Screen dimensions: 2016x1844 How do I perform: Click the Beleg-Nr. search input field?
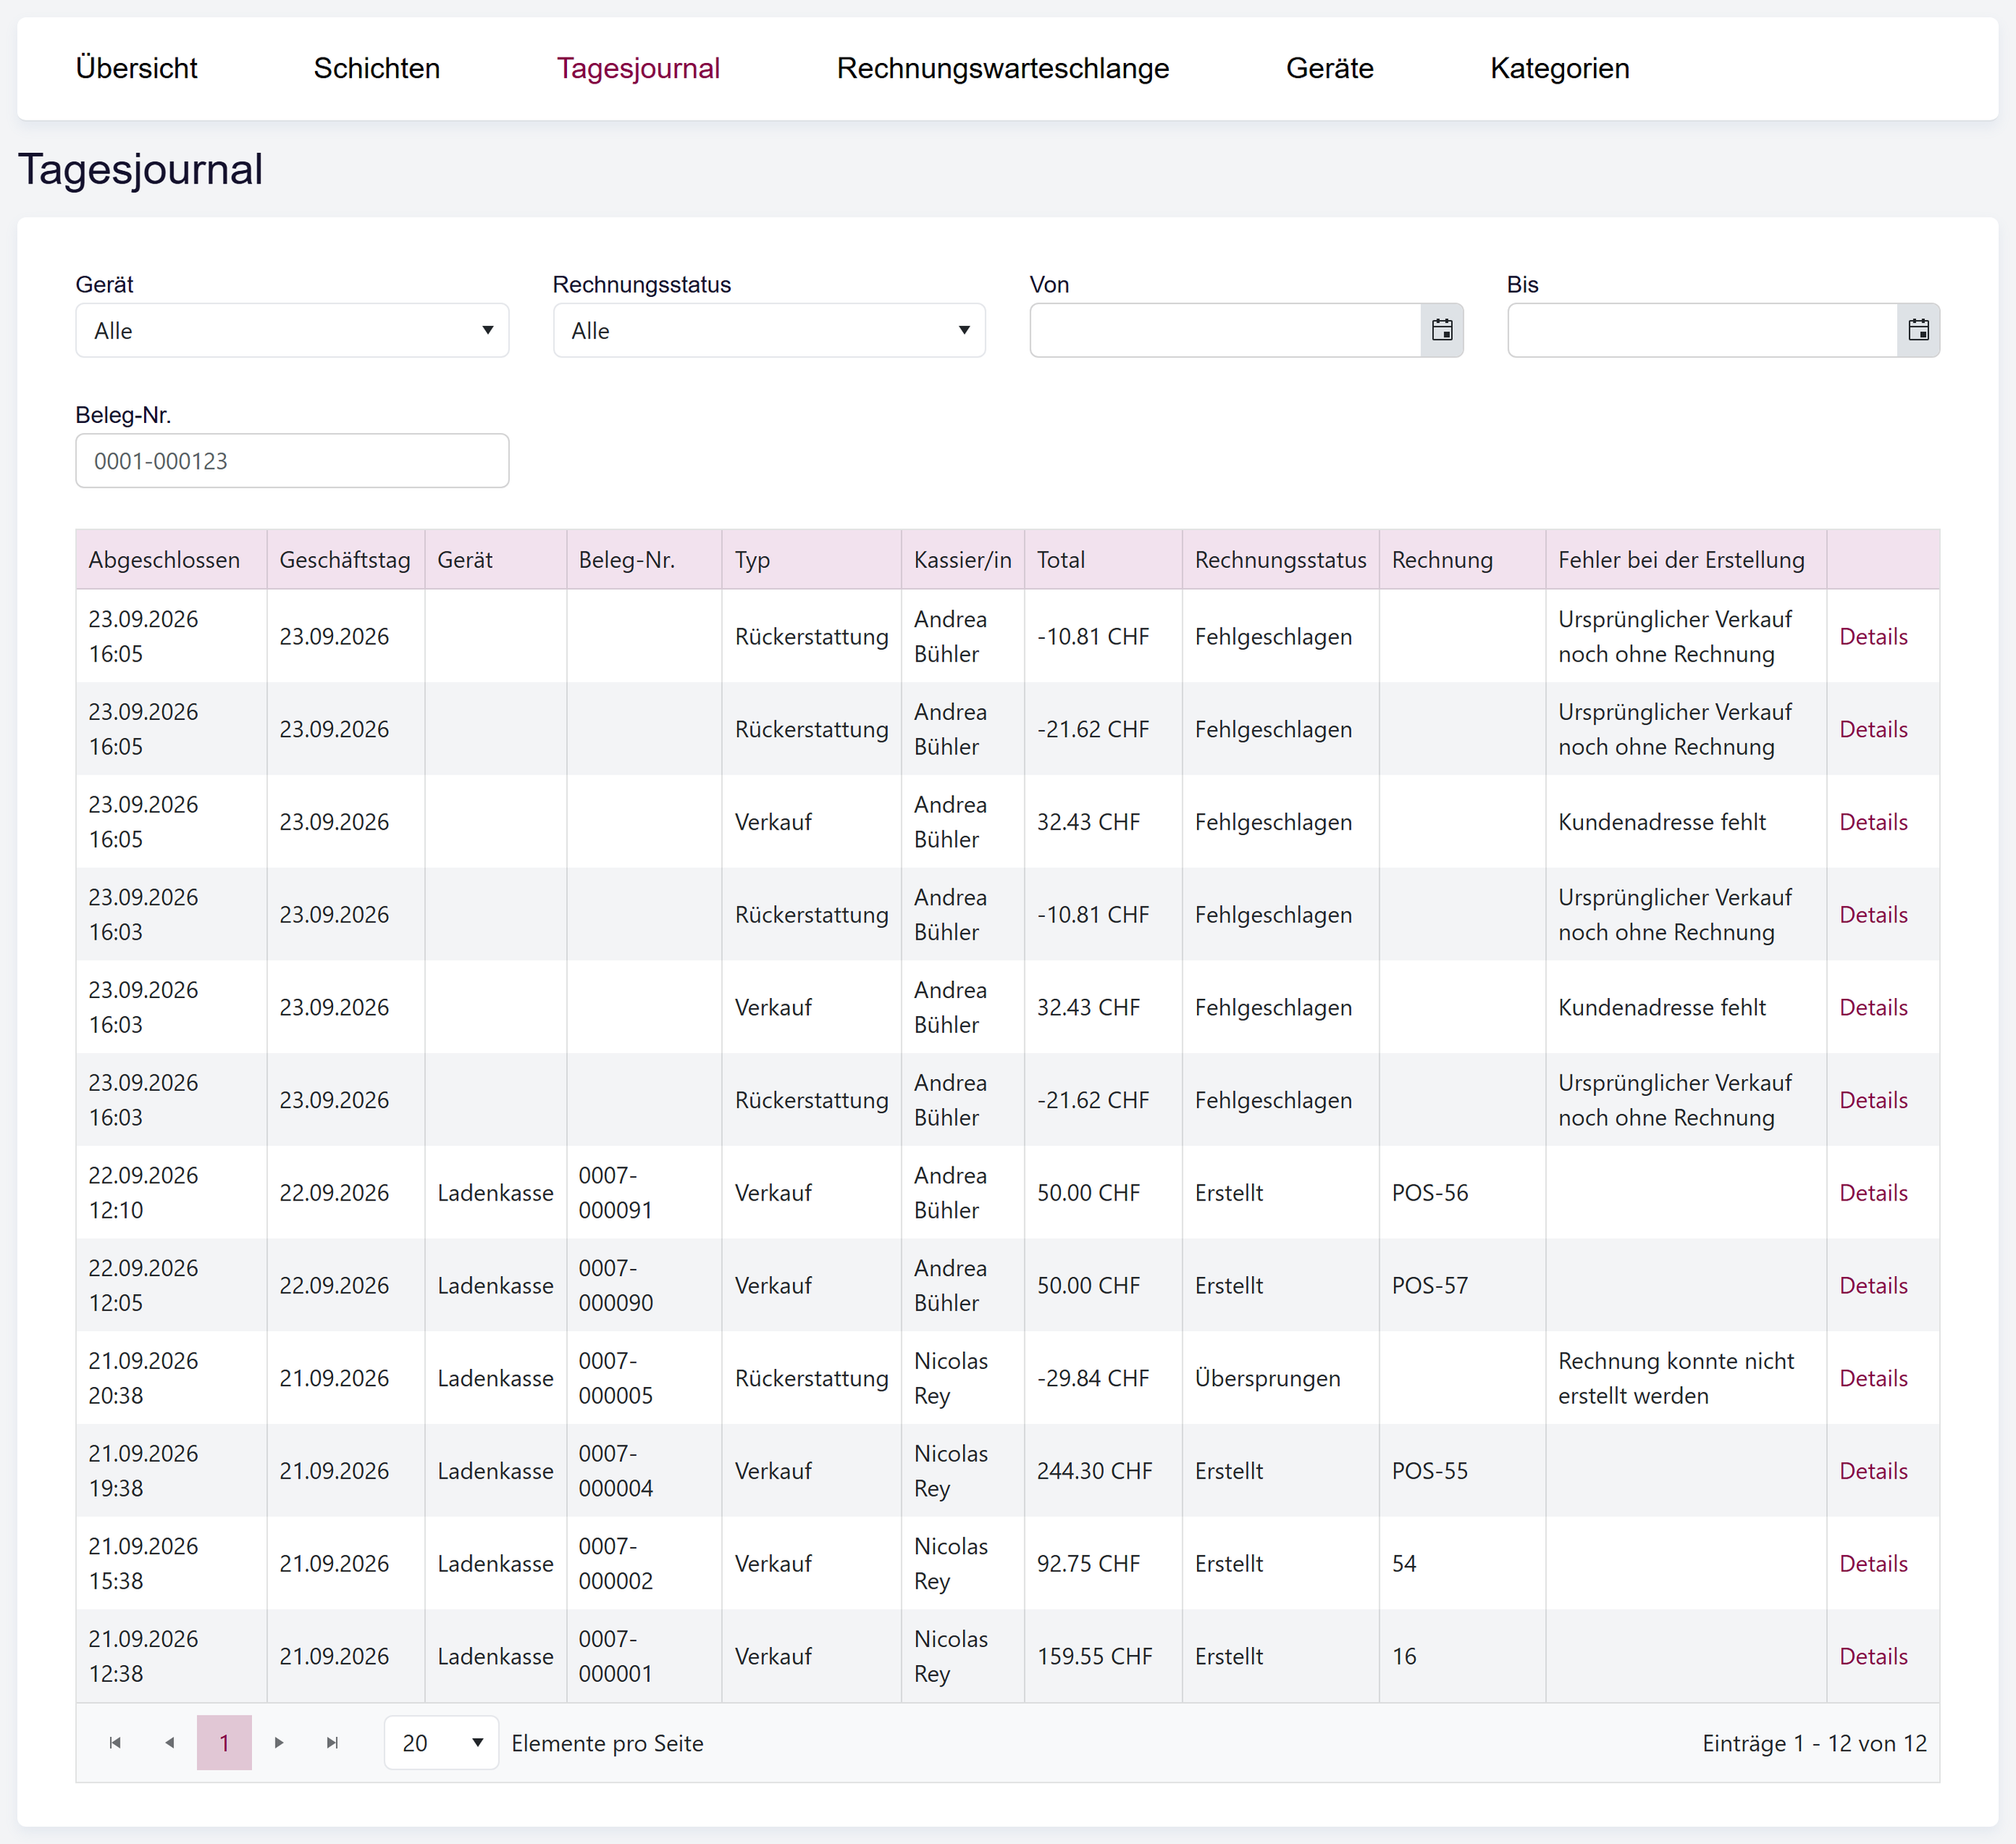coord(292,461)
